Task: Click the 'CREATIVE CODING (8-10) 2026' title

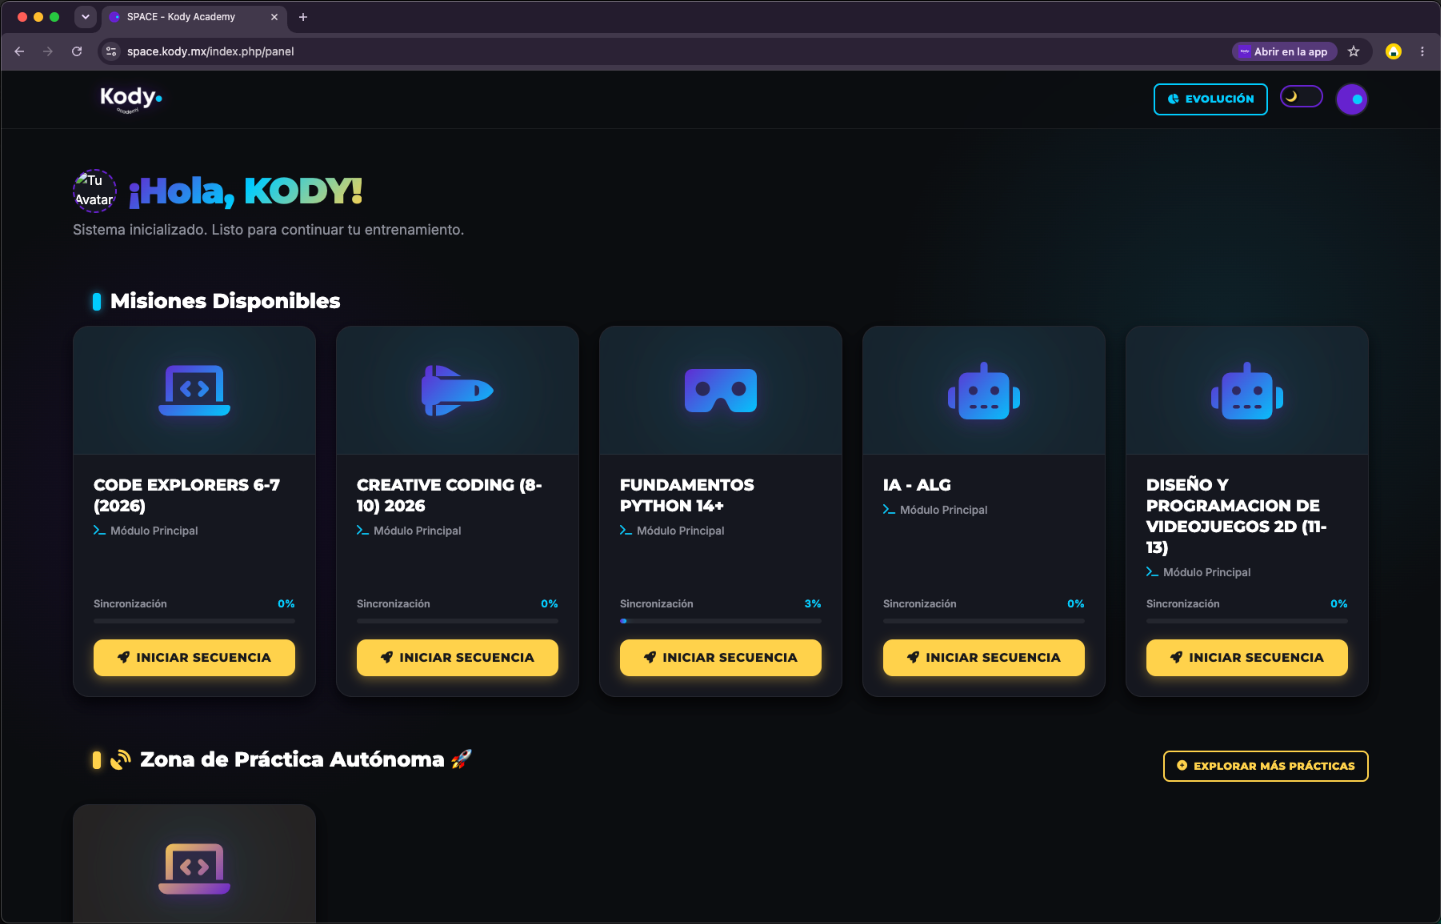Action: [x=449, y=495]
